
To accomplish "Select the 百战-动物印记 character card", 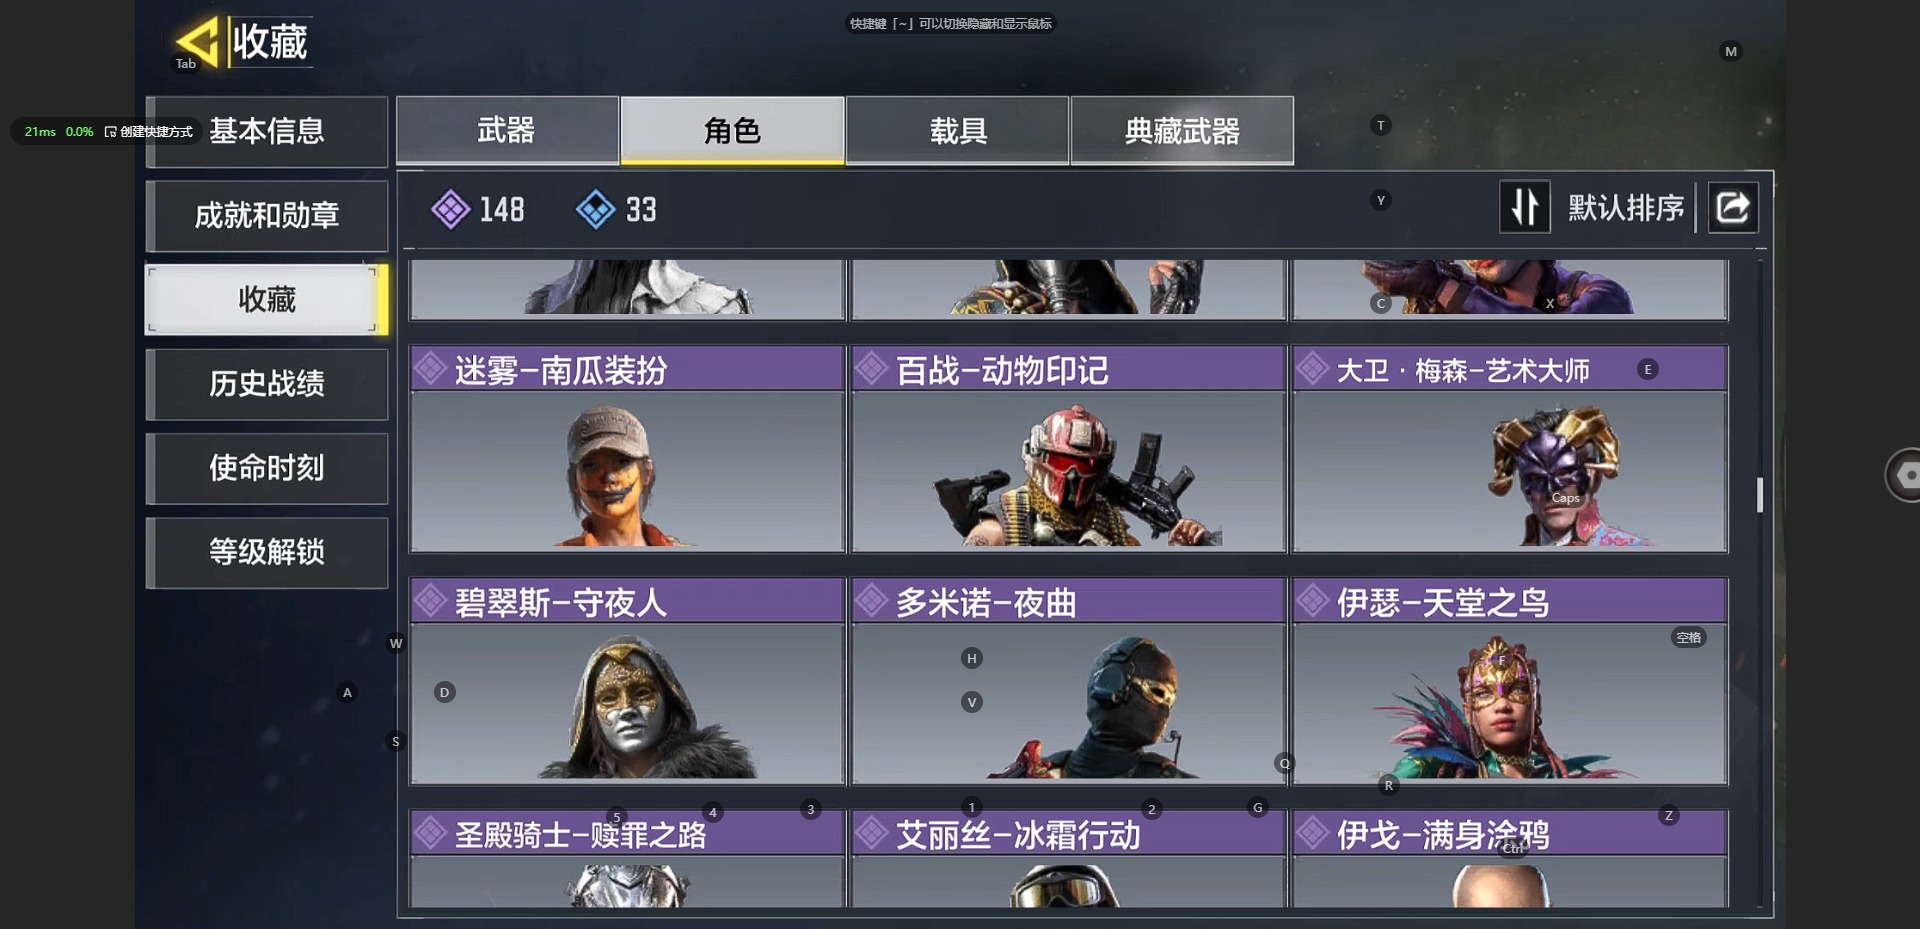I will click(x=1068, y=449).
